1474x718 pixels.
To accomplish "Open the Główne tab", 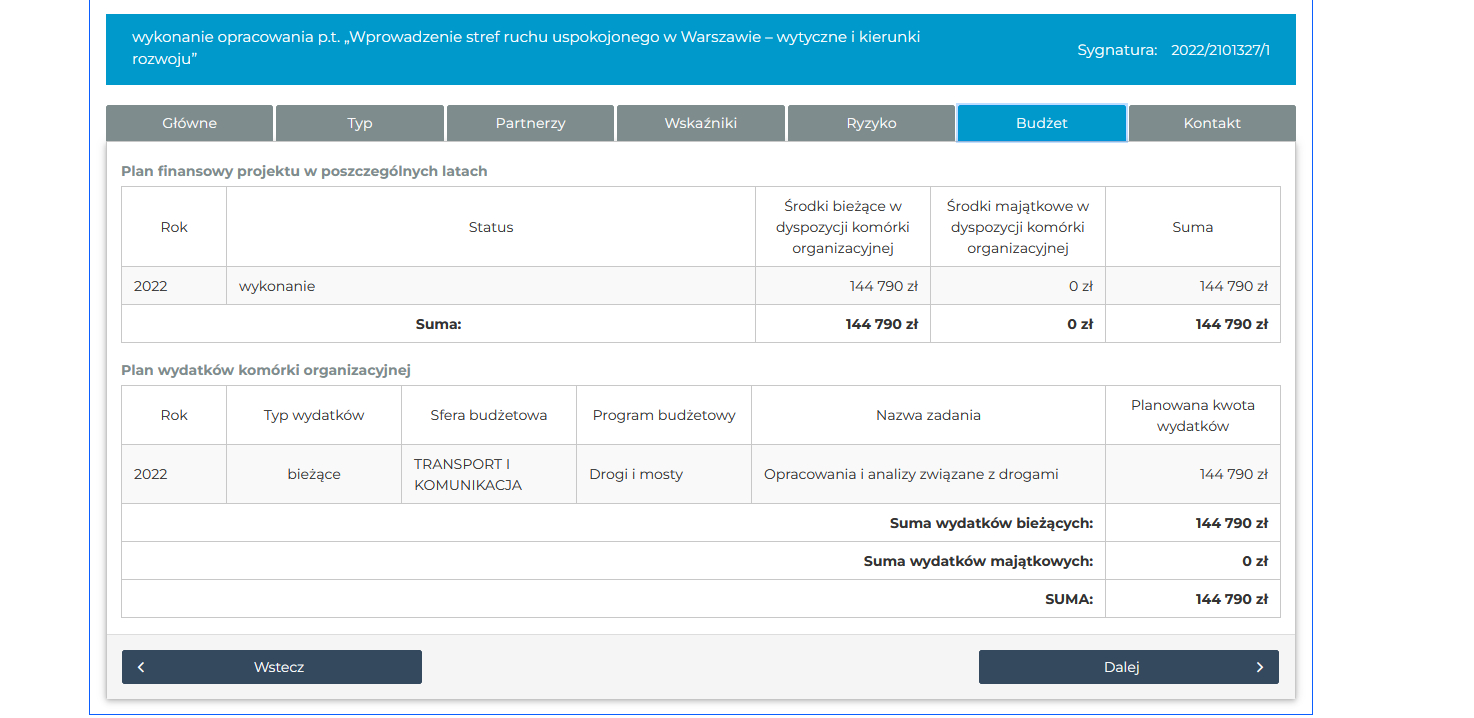I will (189, 123).
